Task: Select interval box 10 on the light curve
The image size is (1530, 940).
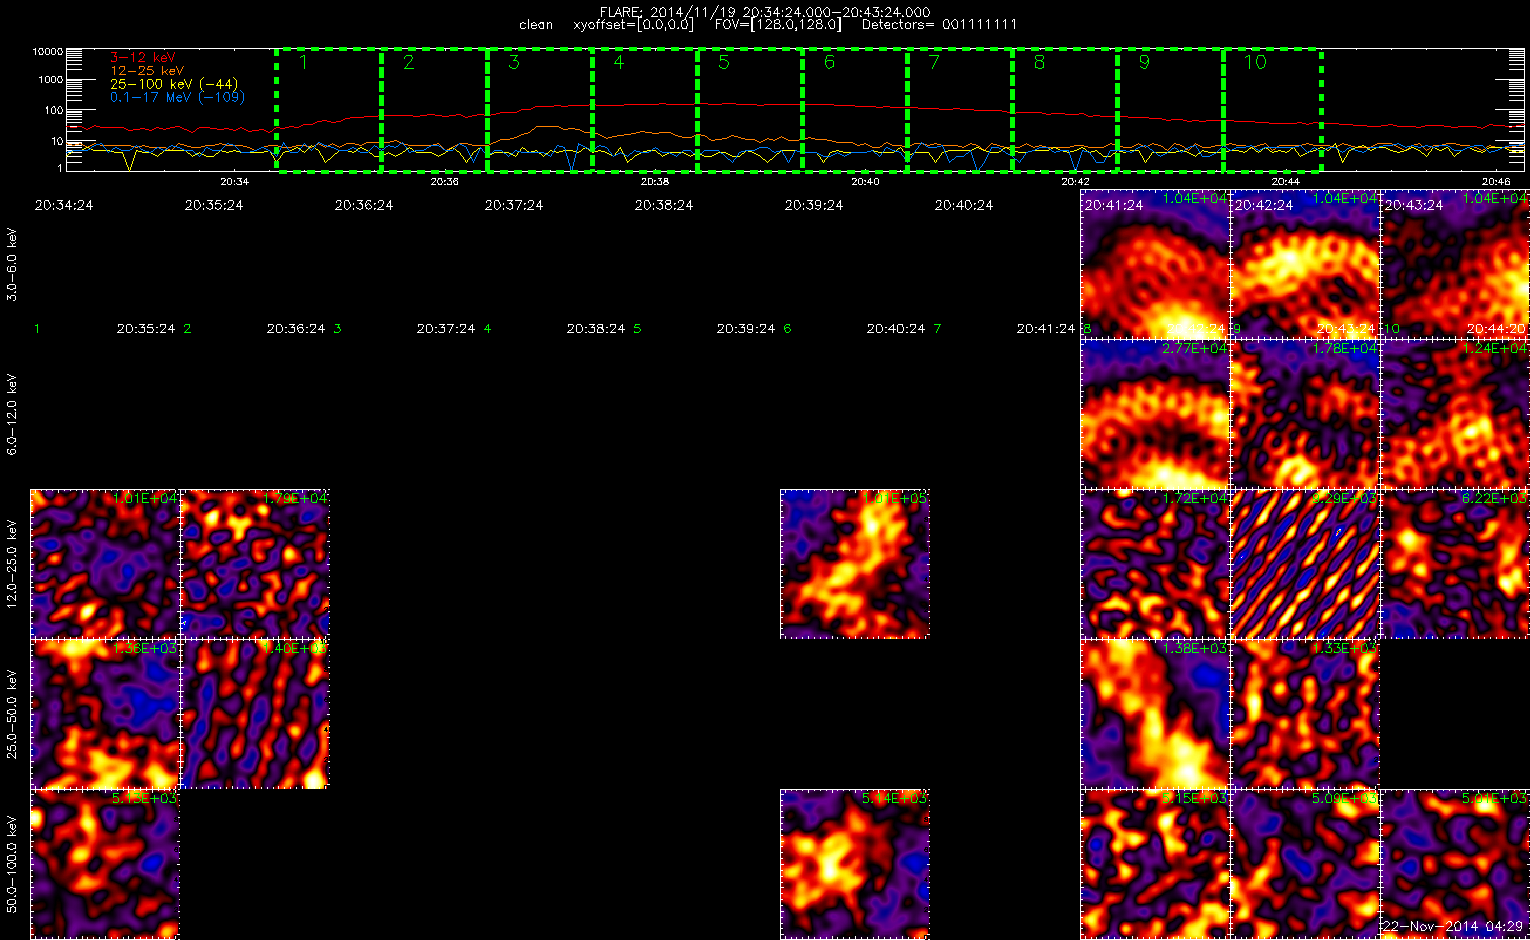Action: (1272, 110)
